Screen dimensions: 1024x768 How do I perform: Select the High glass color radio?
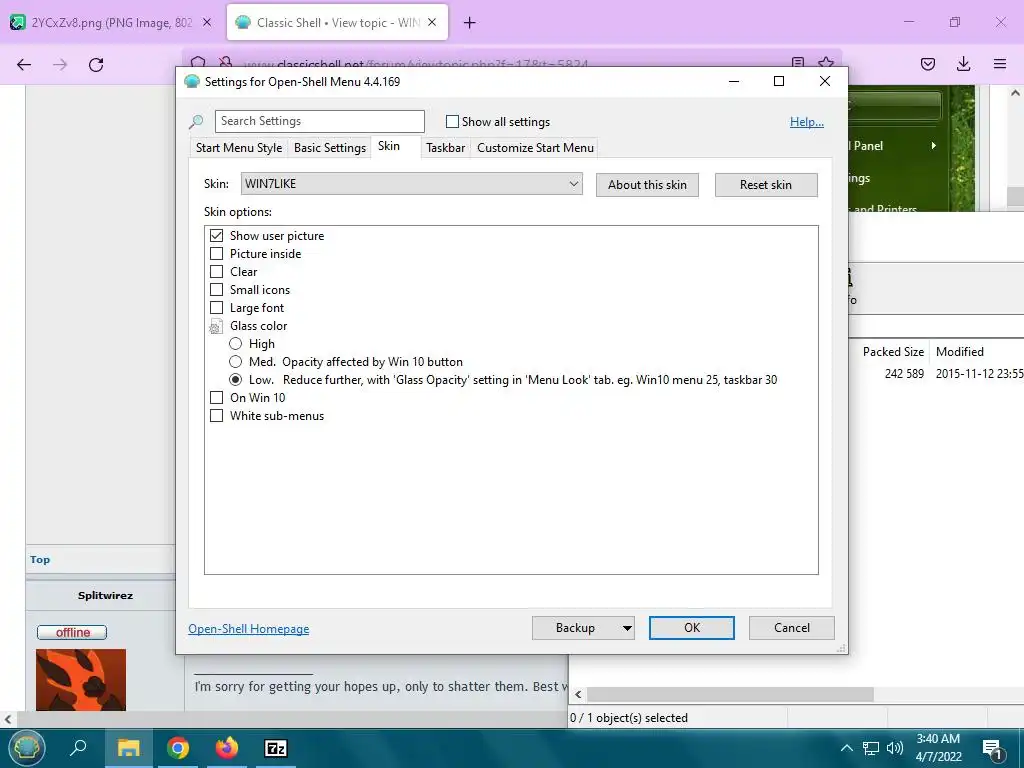point(235,344)
